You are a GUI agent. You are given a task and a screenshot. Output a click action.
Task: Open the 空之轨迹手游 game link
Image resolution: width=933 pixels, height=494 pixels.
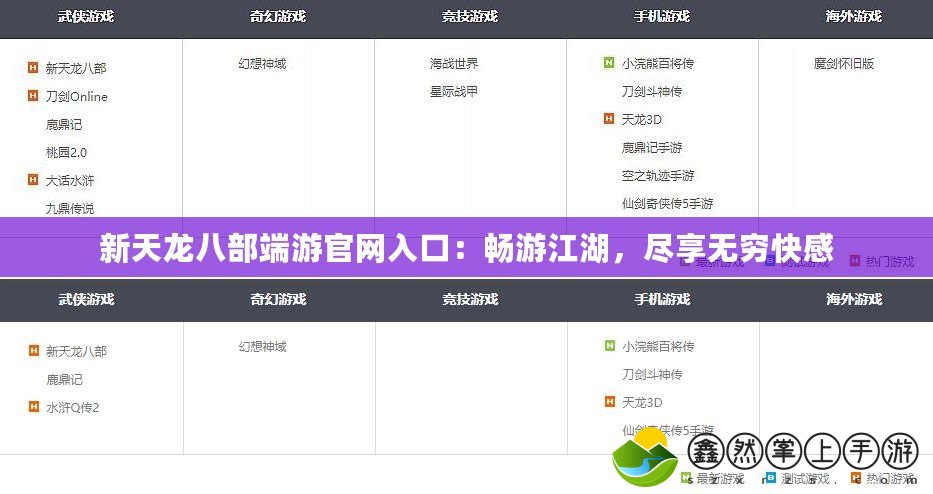[658, 175]
